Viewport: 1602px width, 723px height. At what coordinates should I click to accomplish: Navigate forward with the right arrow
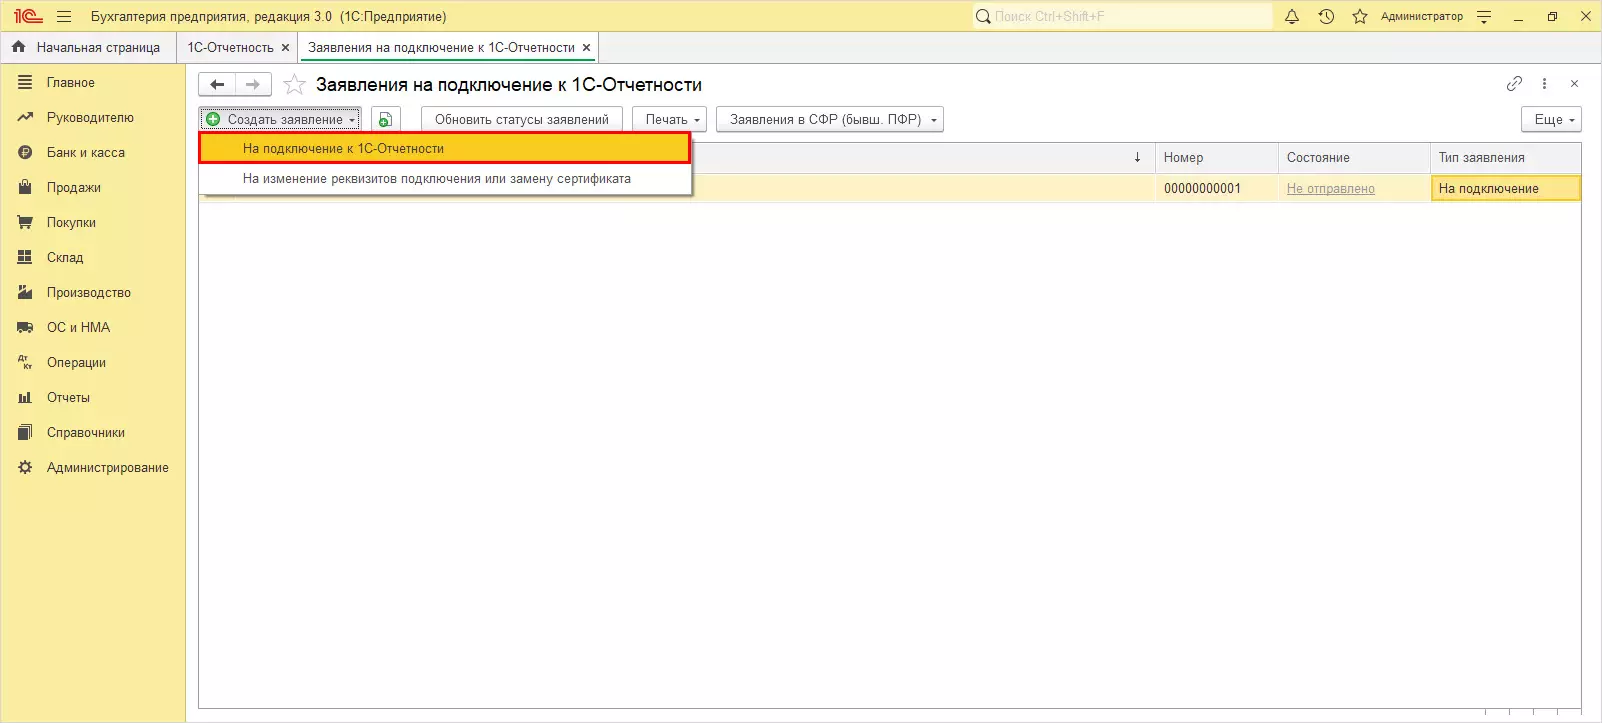[x=253, y=85]
